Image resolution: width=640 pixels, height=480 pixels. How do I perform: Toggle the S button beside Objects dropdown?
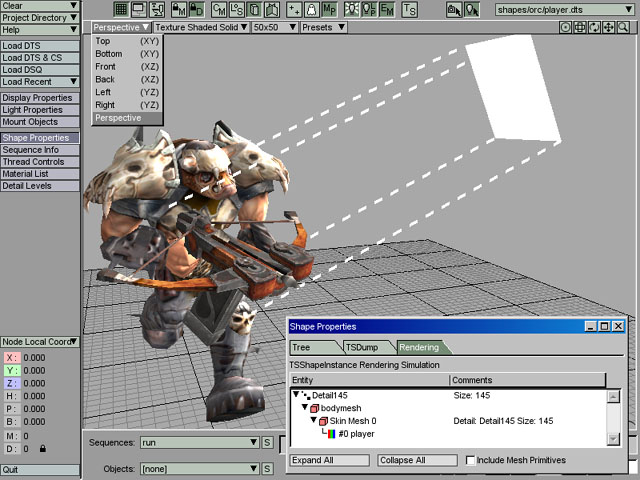(x=267, y=468)
